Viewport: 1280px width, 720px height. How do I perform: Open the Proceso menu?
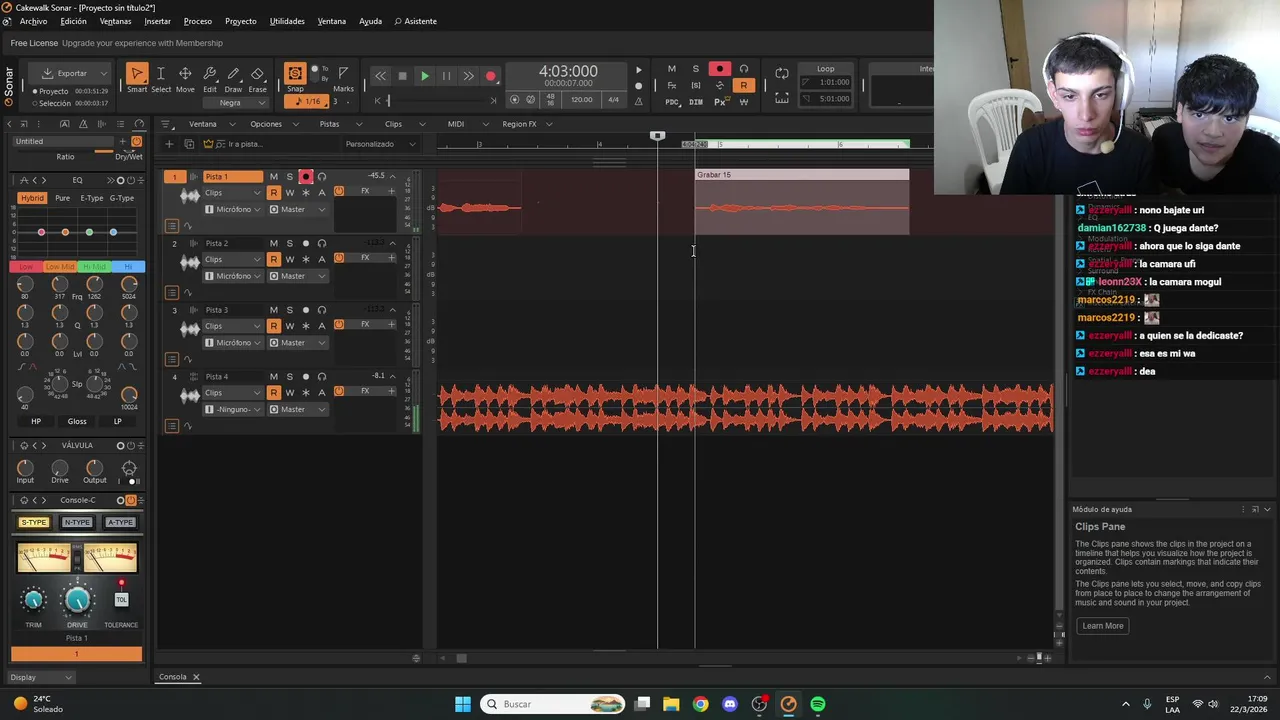coord(197,21)
